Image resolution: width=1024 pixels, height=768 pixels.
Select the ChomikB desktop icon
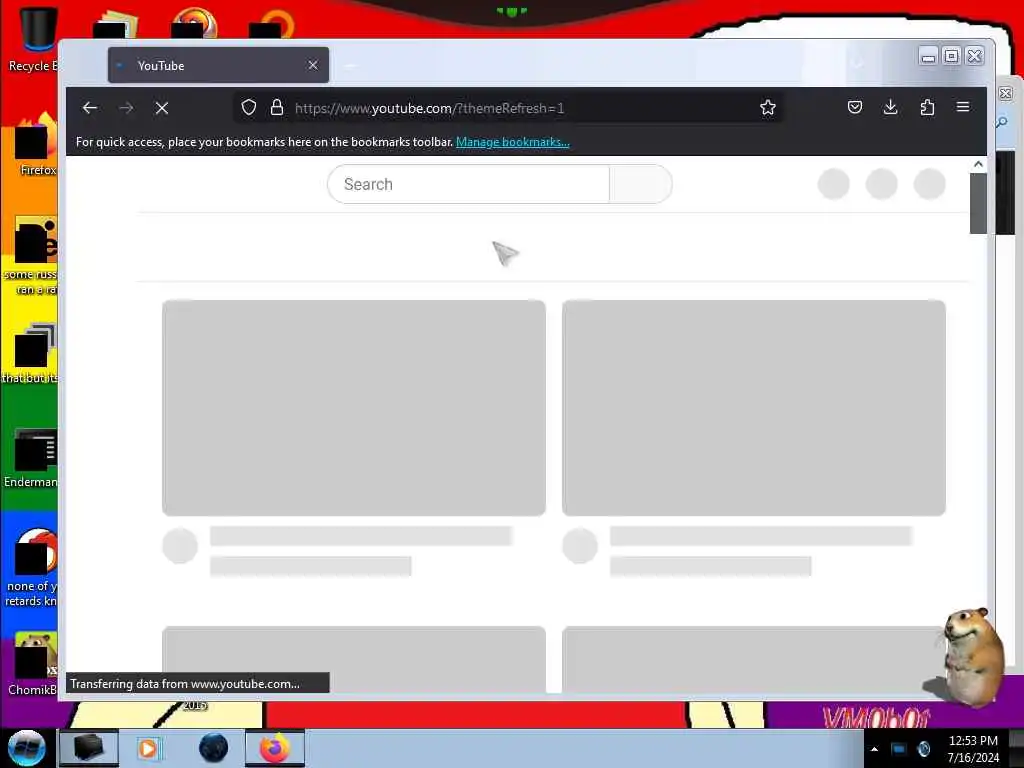(33, 663)
